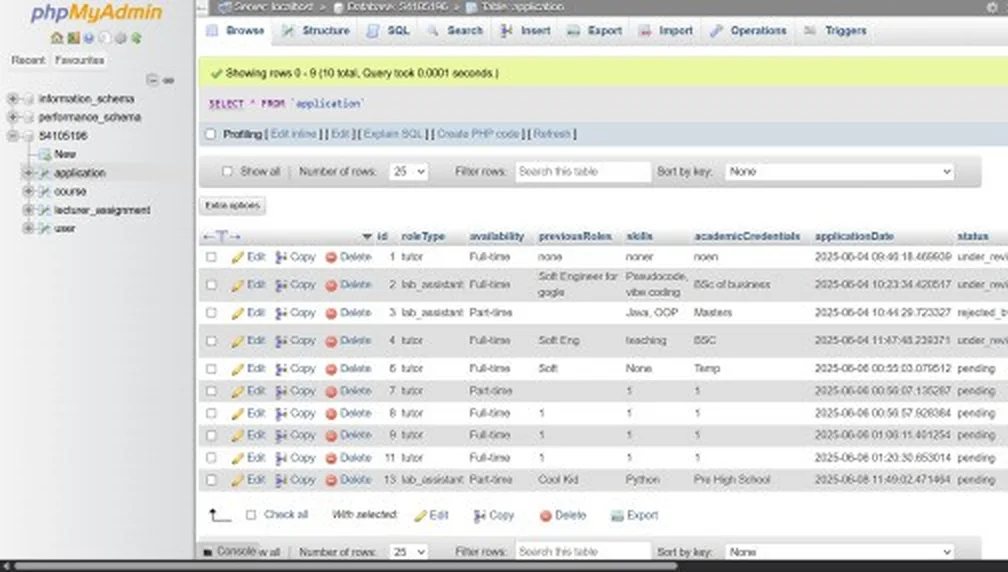
Task: Click pencil Edit icon for row id 8
Action: 238,414
